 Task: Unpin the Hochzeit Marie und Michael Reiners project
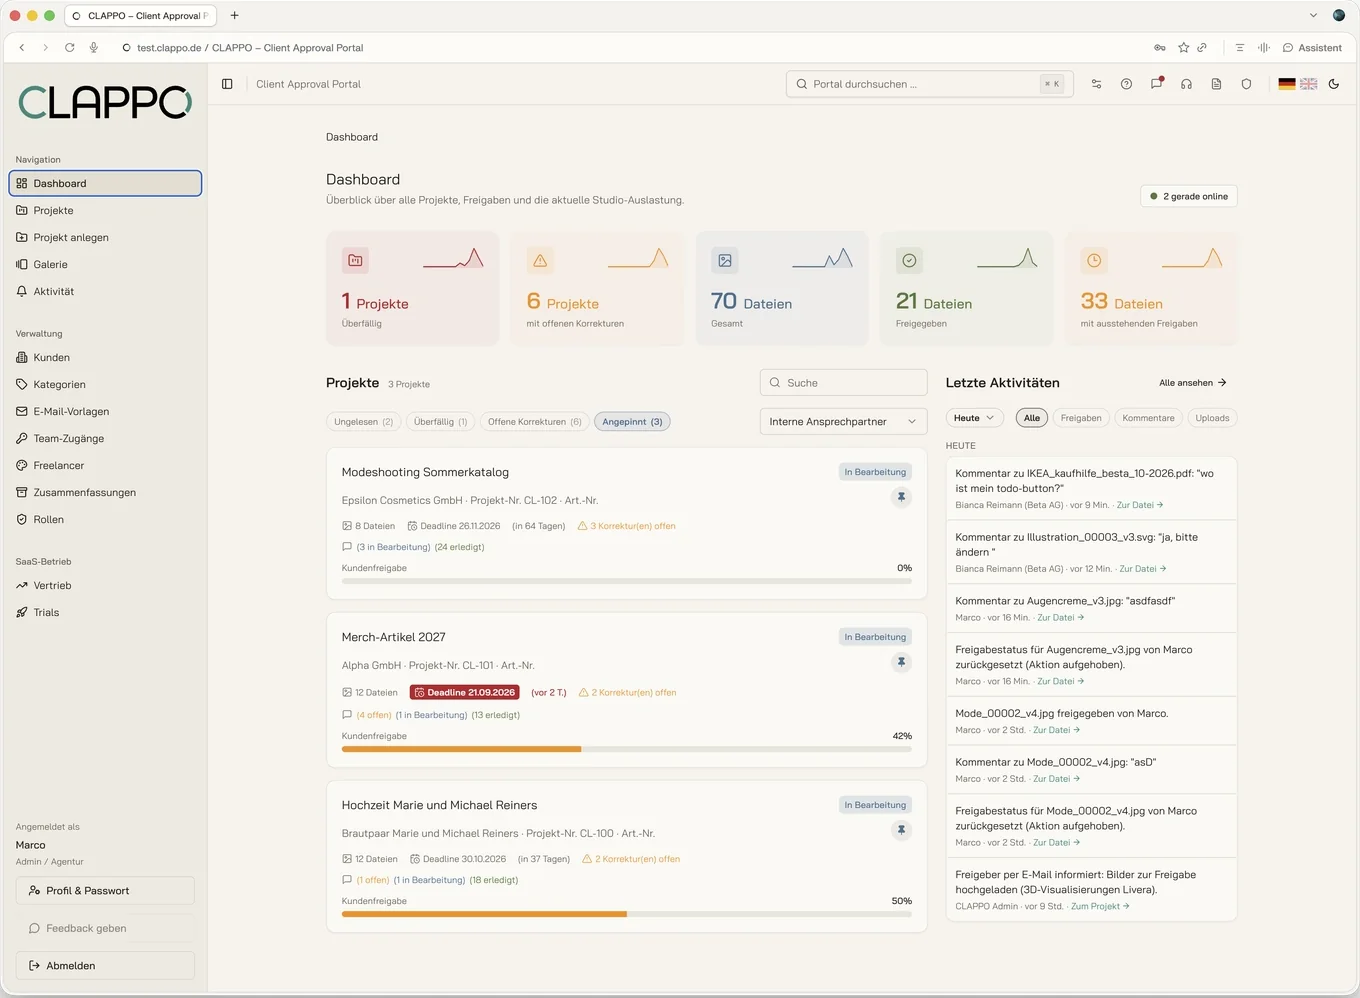901,830
